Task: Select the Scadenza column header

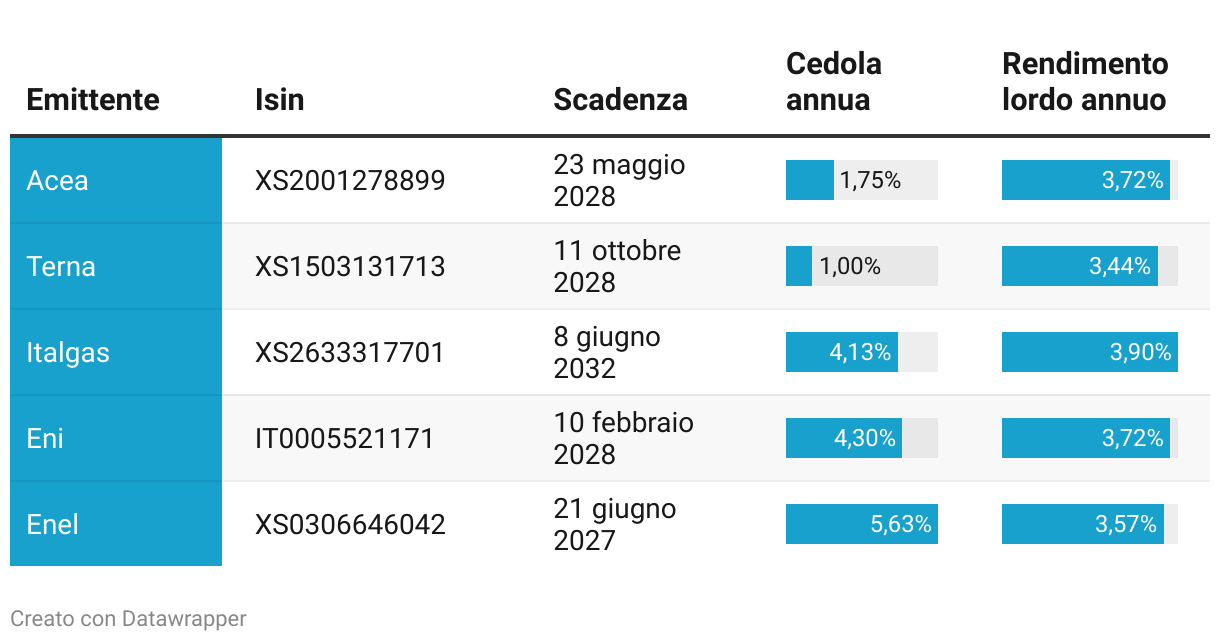Action: point(621,100)
